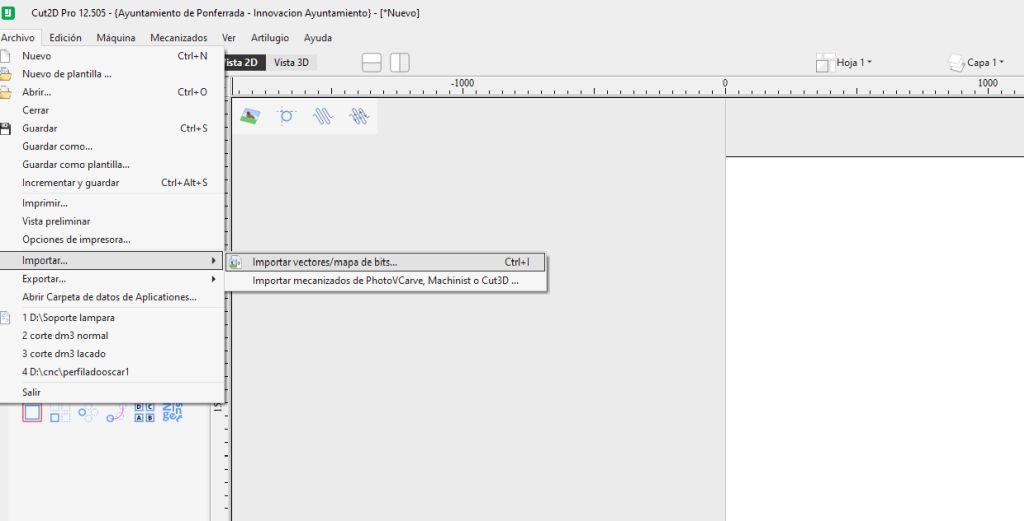The image size is (1024, 521).
Task: Open the Hoja 1 sheet dropdown
Action: pos(854,63)
